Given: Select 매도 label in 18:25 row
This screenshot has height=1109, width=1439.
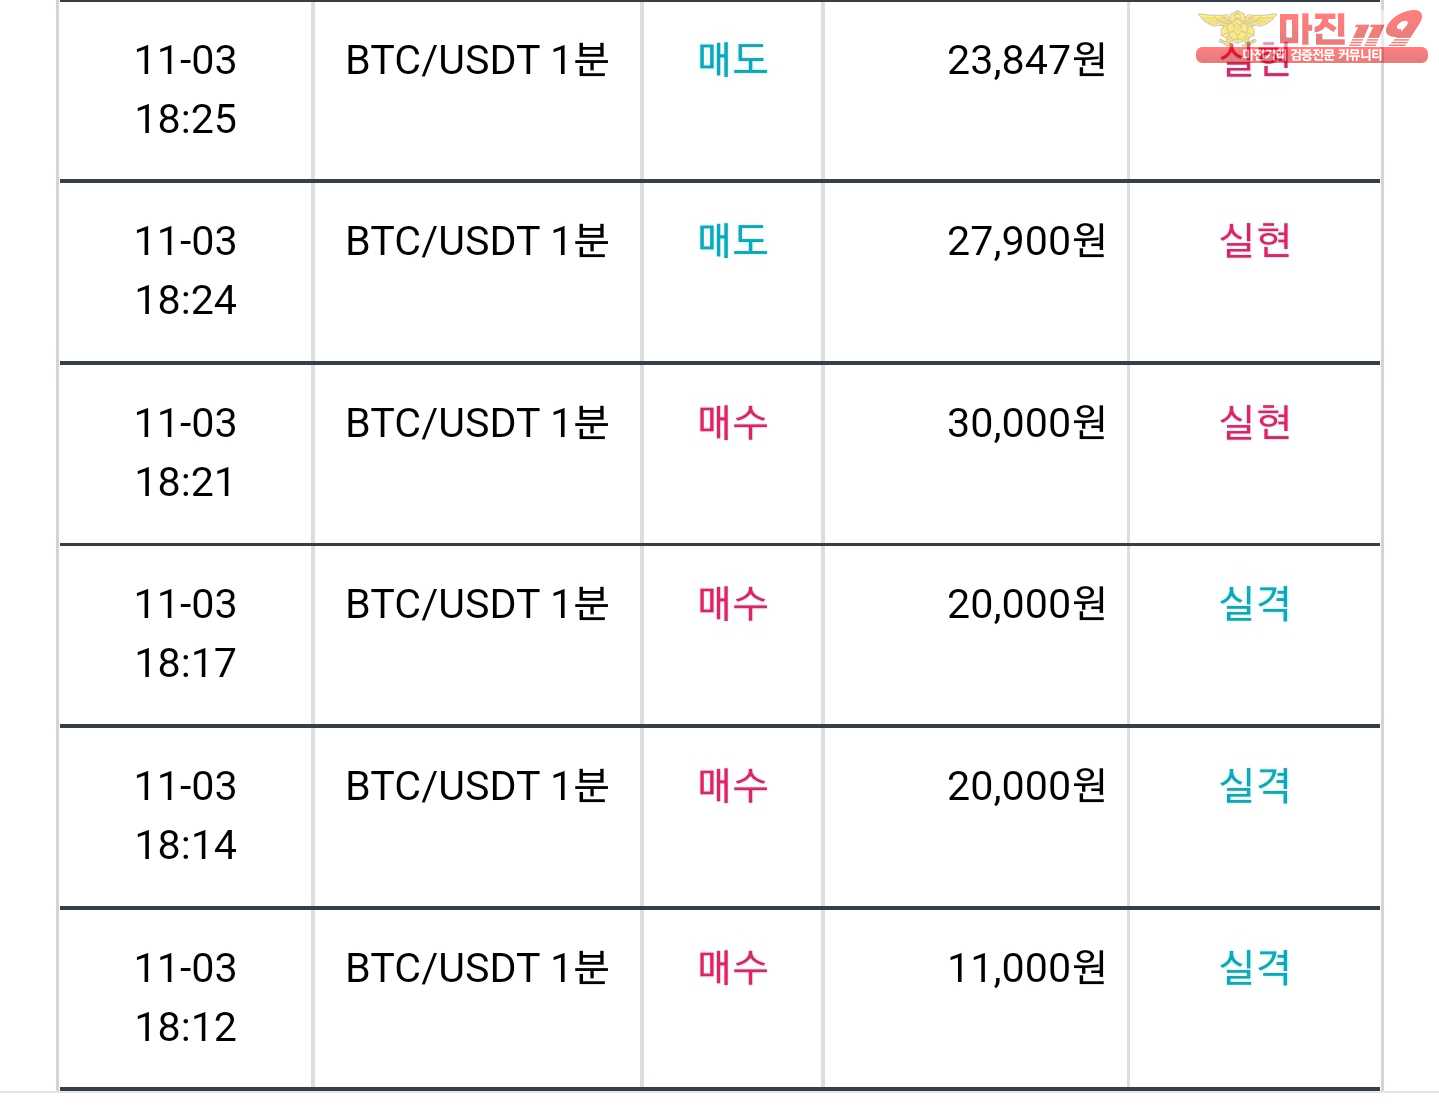Looking at the screenshot, I should [733, 60].
